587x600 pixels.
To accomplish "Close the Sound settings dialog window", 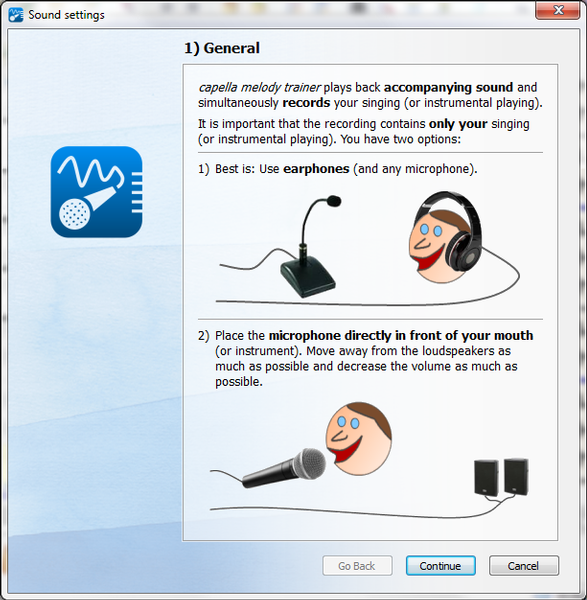I will click(558, 10).
